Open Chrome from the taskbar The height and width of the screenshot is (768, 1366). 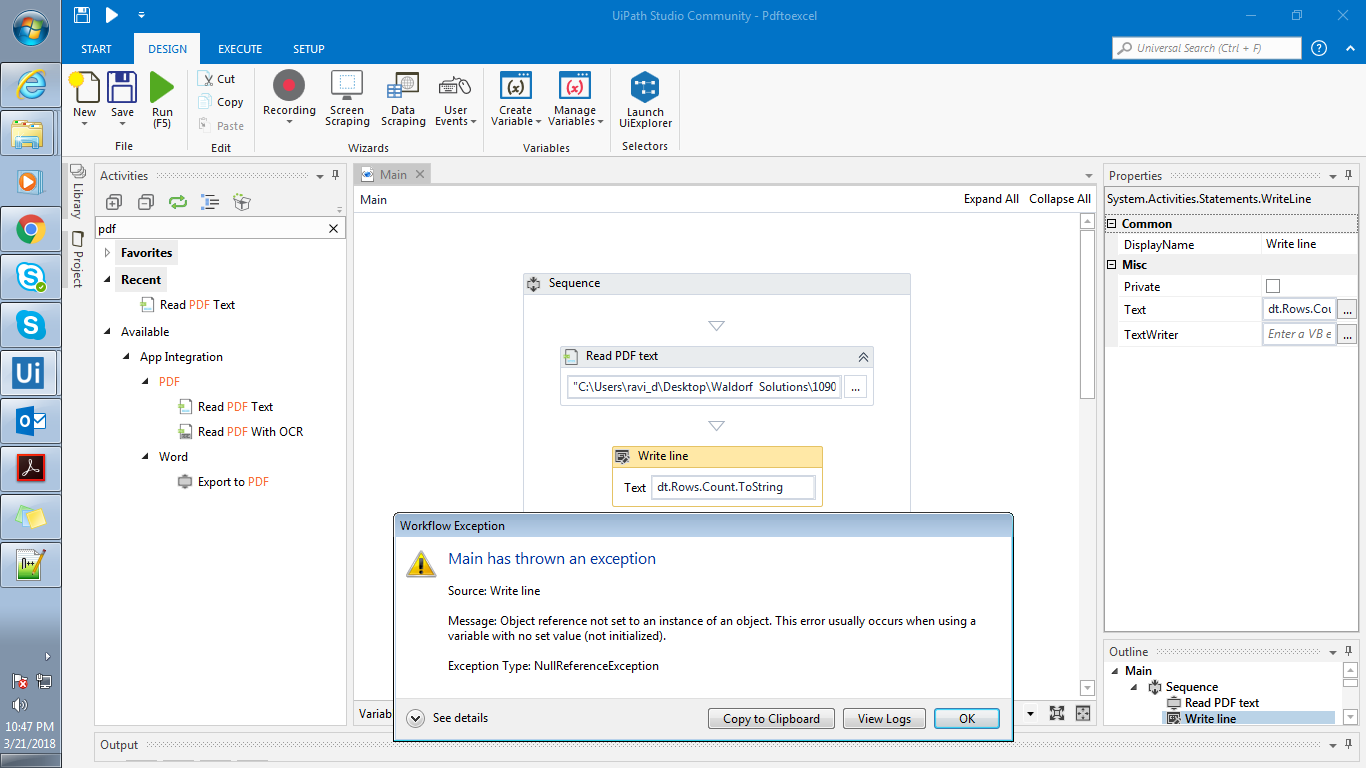[x=30, y=230]
